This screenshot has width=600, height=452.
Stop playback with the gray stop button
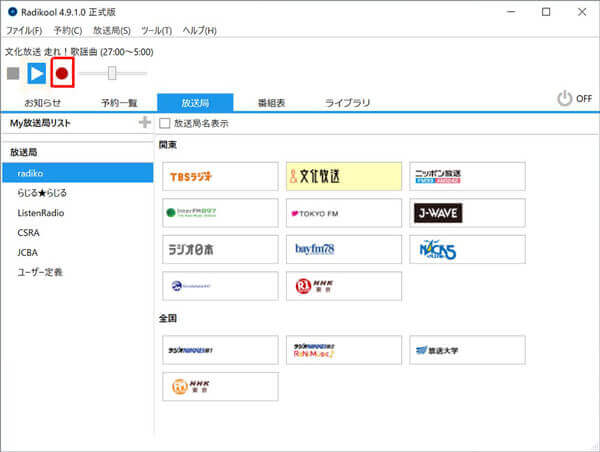pyautogui.click(x=13, y=73)
